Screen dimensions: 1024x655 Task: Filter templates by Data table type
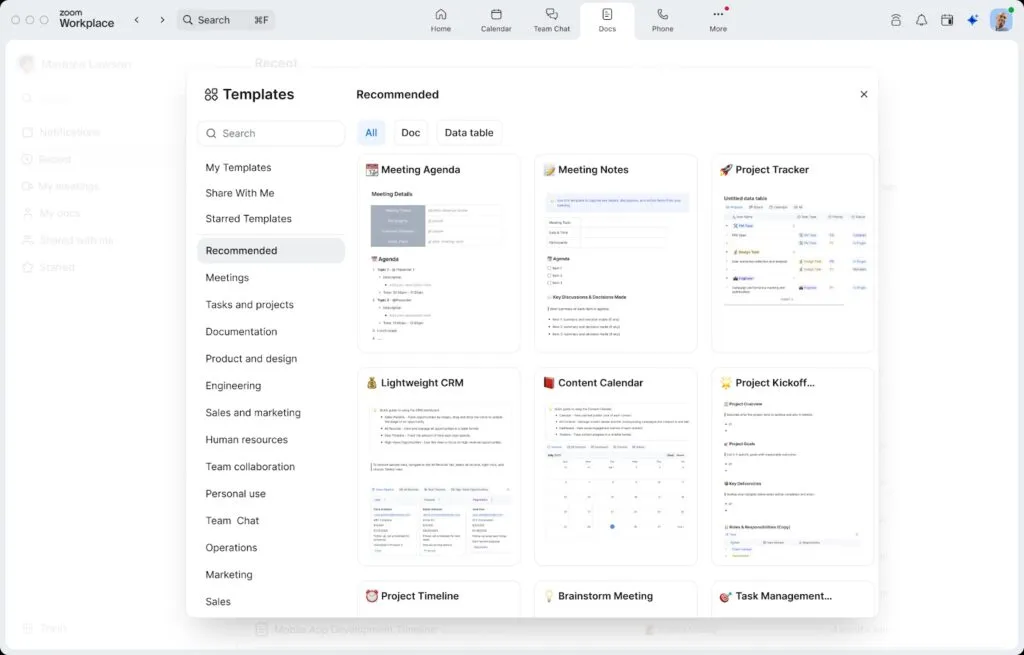[x=469, y=133]
